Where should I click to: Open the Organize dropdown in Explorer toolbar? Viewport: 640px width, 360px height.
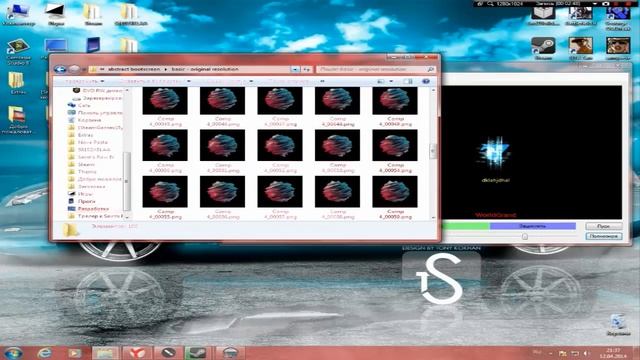tap(84, 81)
